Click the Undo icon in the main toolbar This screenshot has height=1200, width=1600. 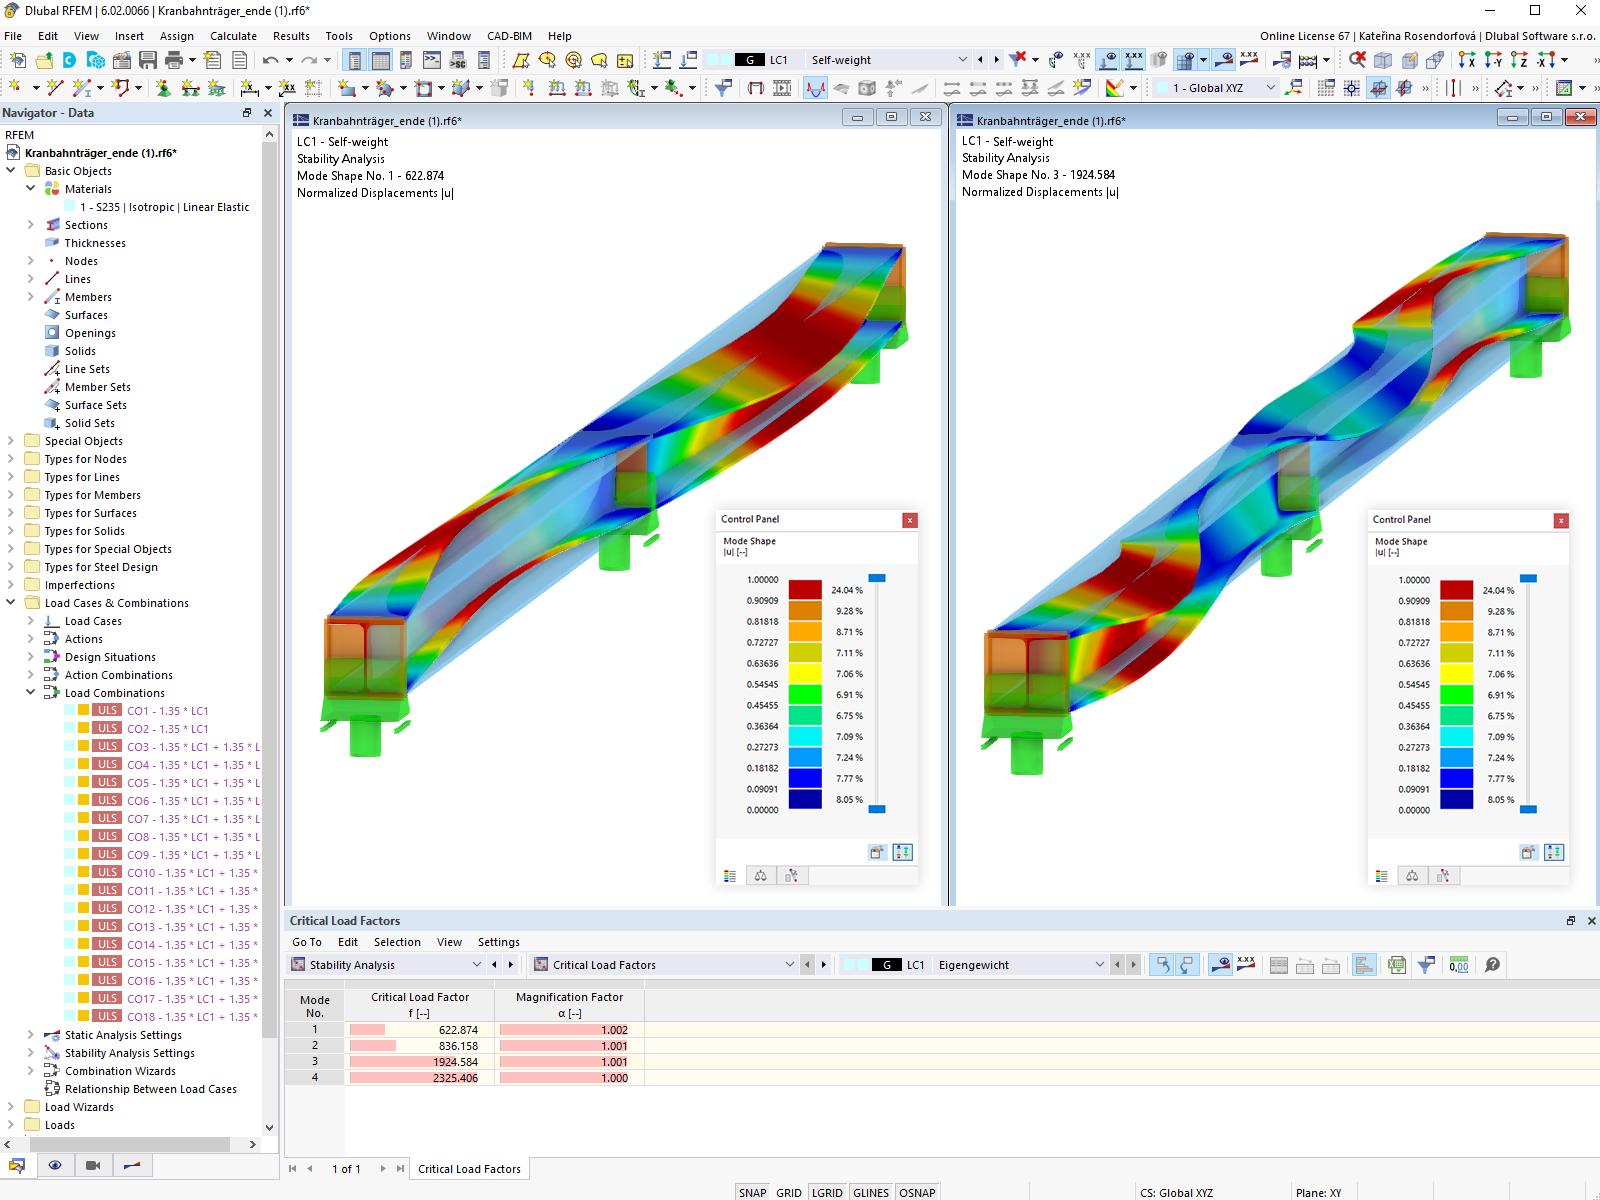(268, 60)
